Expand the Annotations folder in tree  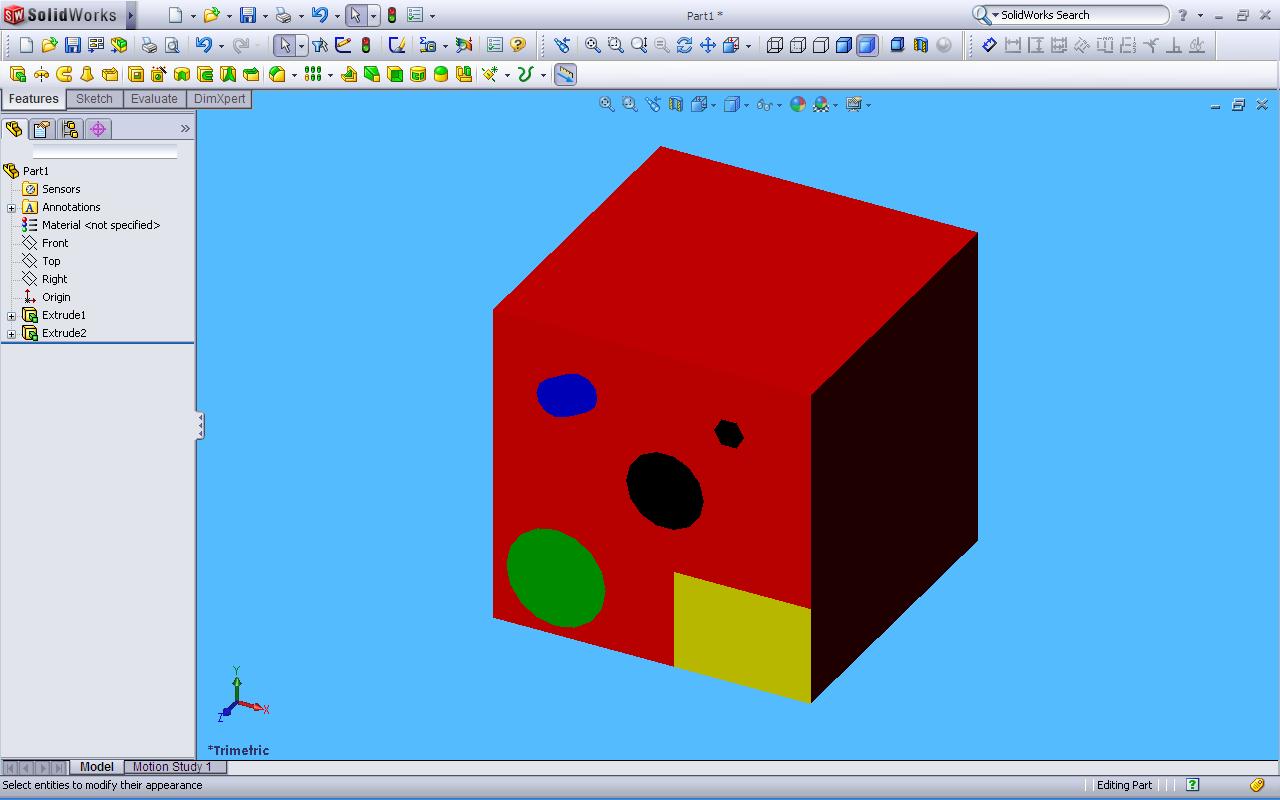(x=12, y=208)
